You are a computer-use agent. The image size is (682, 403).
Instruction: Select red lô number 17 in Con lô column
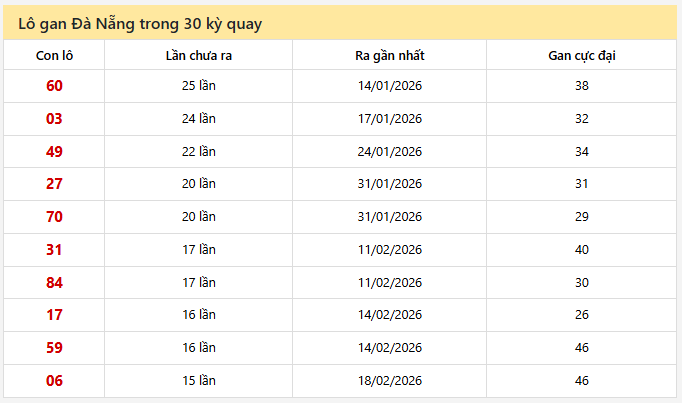tap(54, 315)
